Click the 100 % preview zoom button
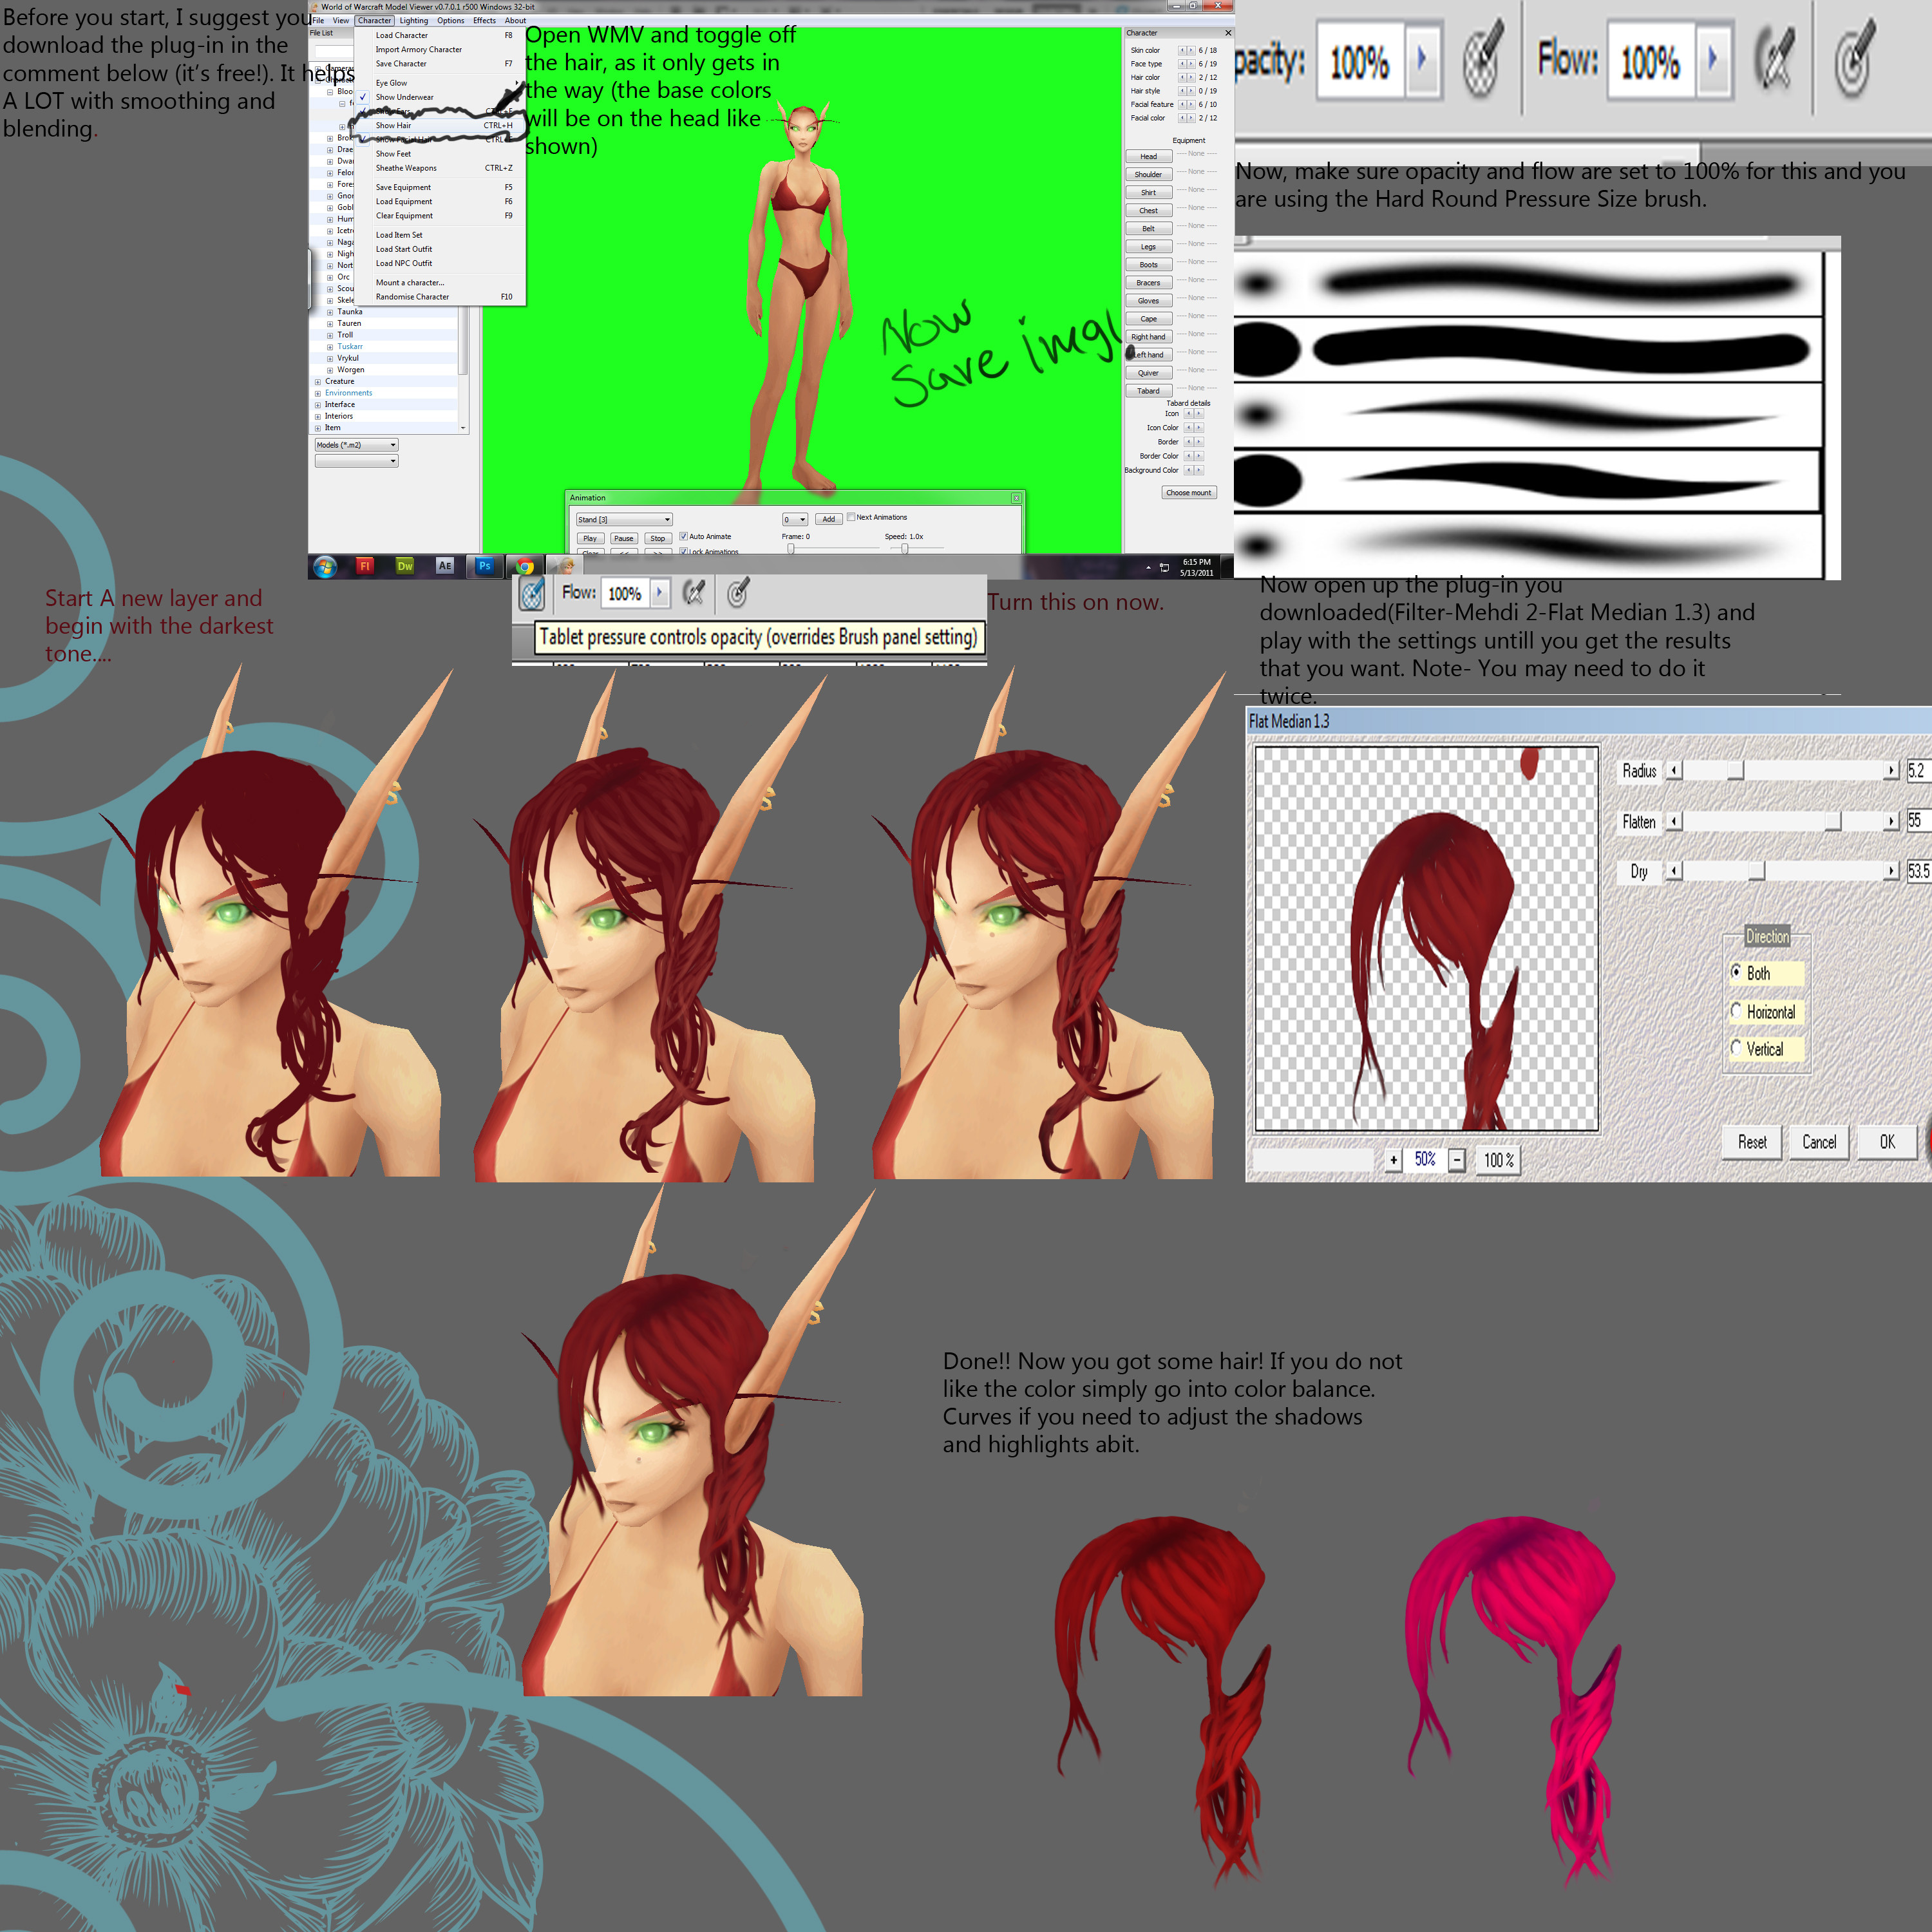The width and height of the screenshot is (1932, 1932). click(x=1498, y=1160)
